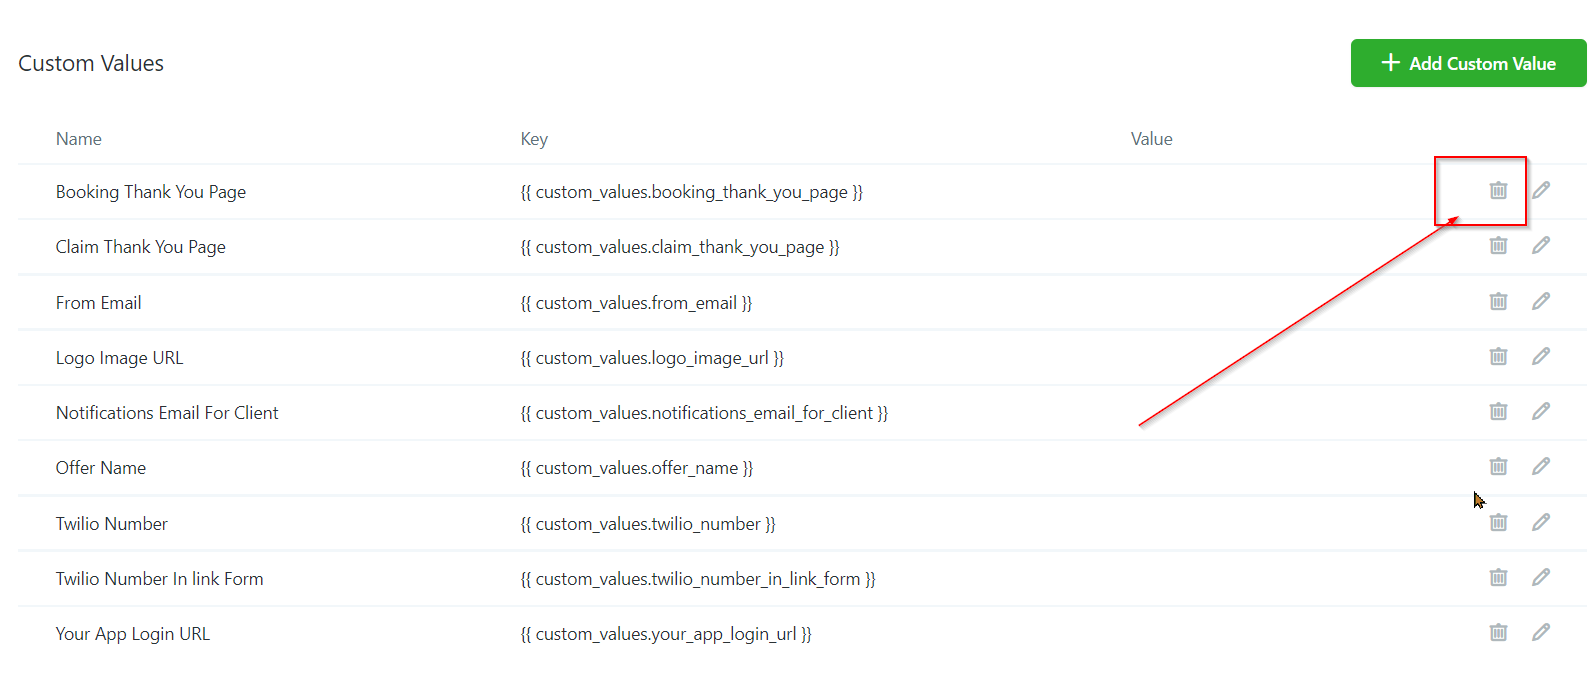The height and width of the screenshot is (676, 1593).
Task: Delete the Twilio Number custom value
Action: (1498, 522)
